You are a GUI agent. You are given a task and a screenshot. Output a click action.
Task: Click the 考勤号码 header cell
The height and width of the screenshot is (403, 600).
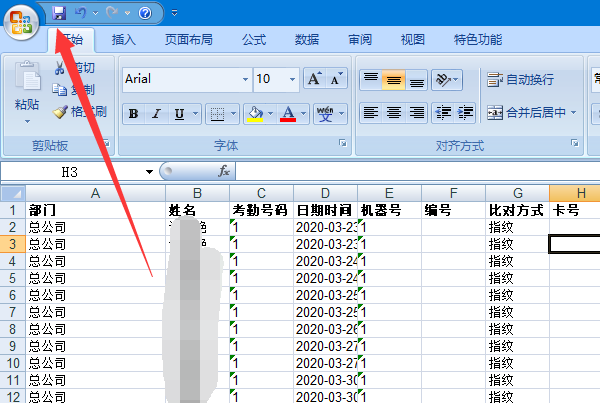(261, 210)
